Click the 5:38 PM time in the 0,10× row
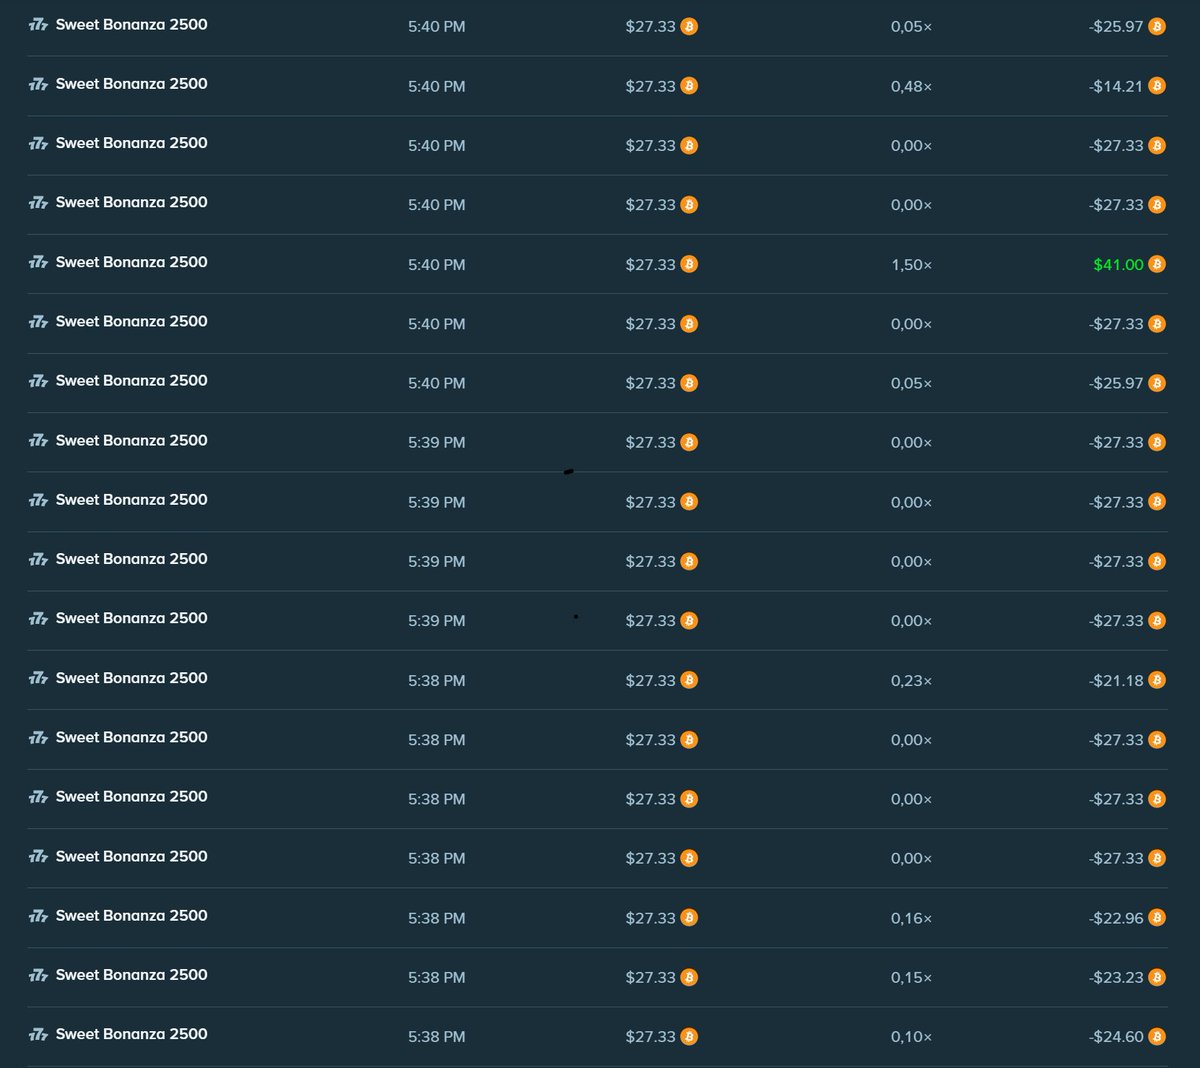The height and width of the screenshot is (1068, 1200). coord(436,1037)
